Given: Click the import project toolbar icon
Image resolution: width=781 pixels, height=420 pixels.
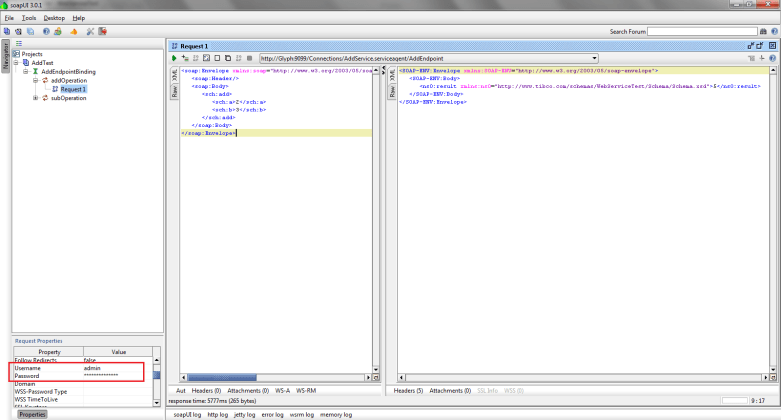Looking at the screenshot, I should click(18, 31).
